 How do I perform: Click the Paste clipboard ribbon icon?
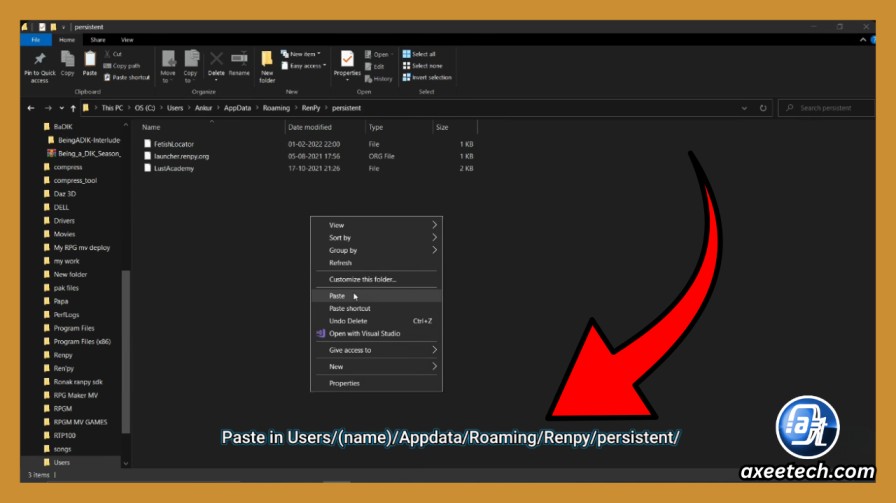tap(90, 59)
